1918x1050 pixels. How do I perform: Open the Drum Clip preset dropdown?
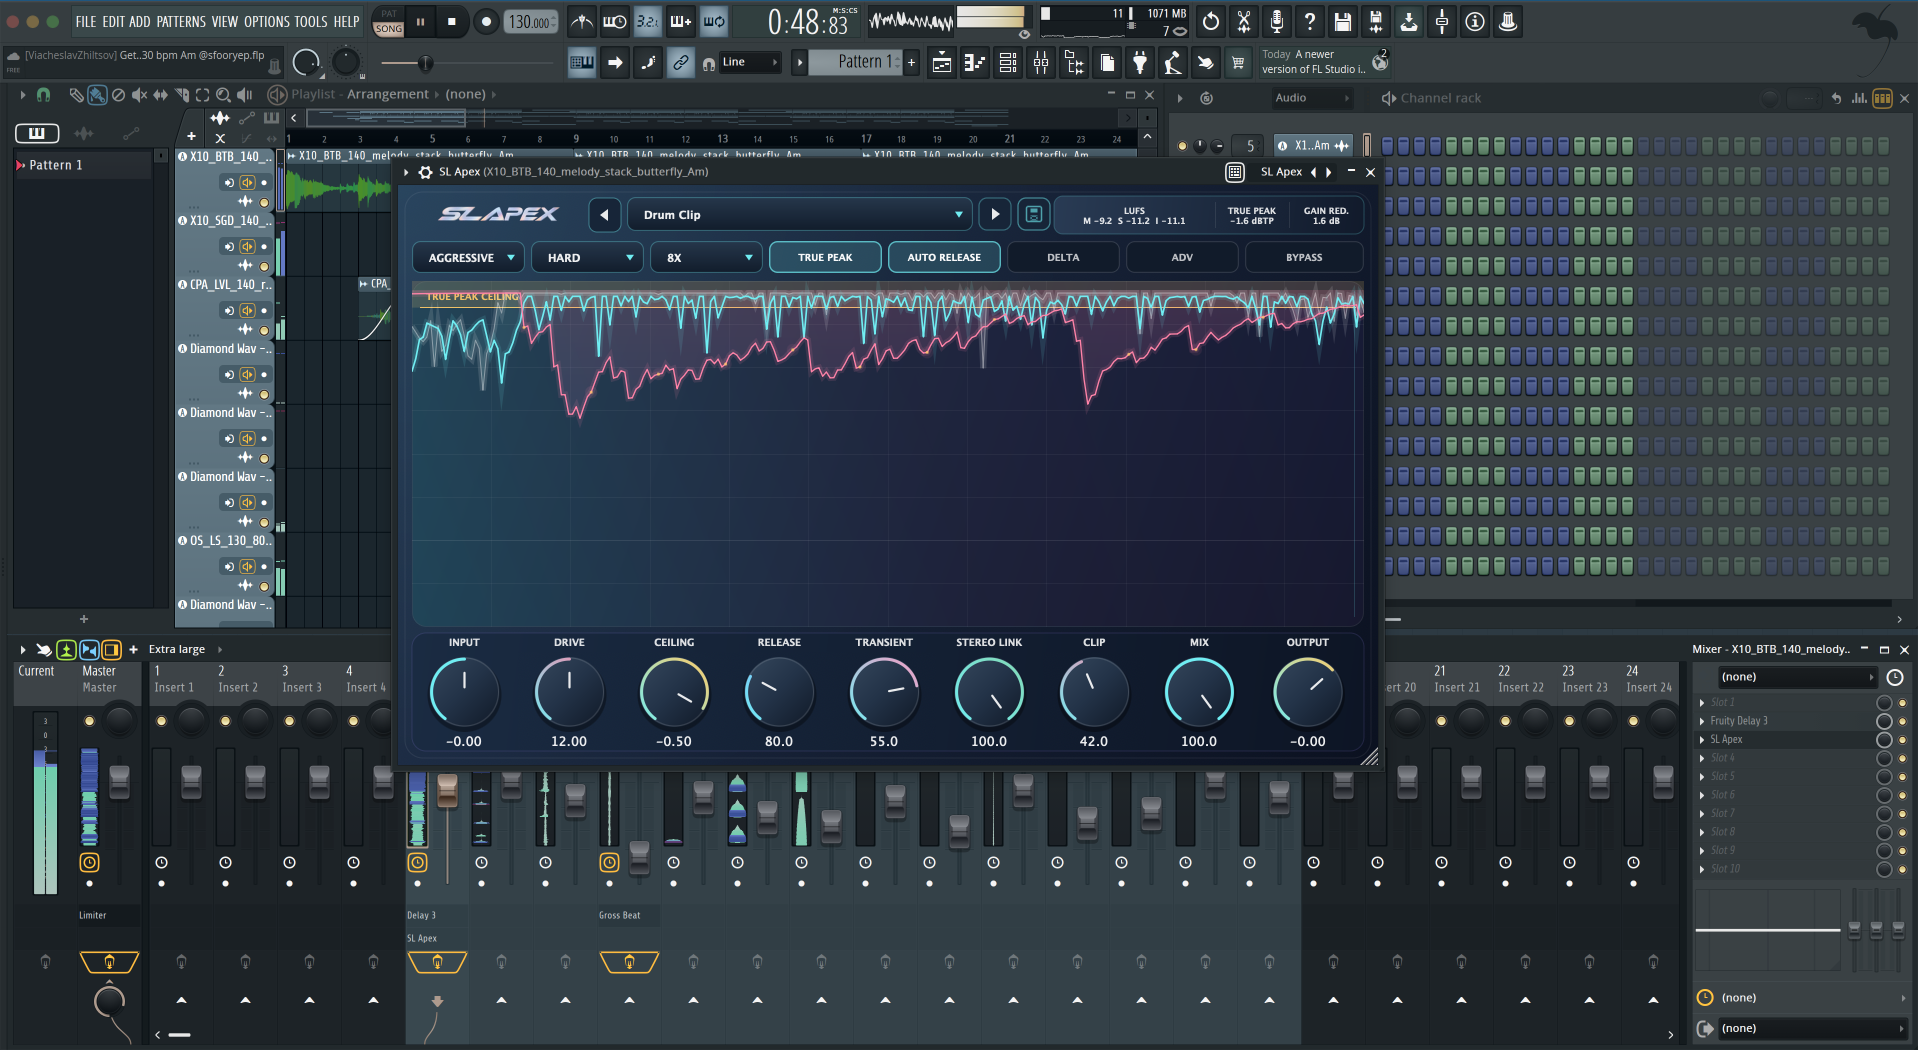coord(799,214)
